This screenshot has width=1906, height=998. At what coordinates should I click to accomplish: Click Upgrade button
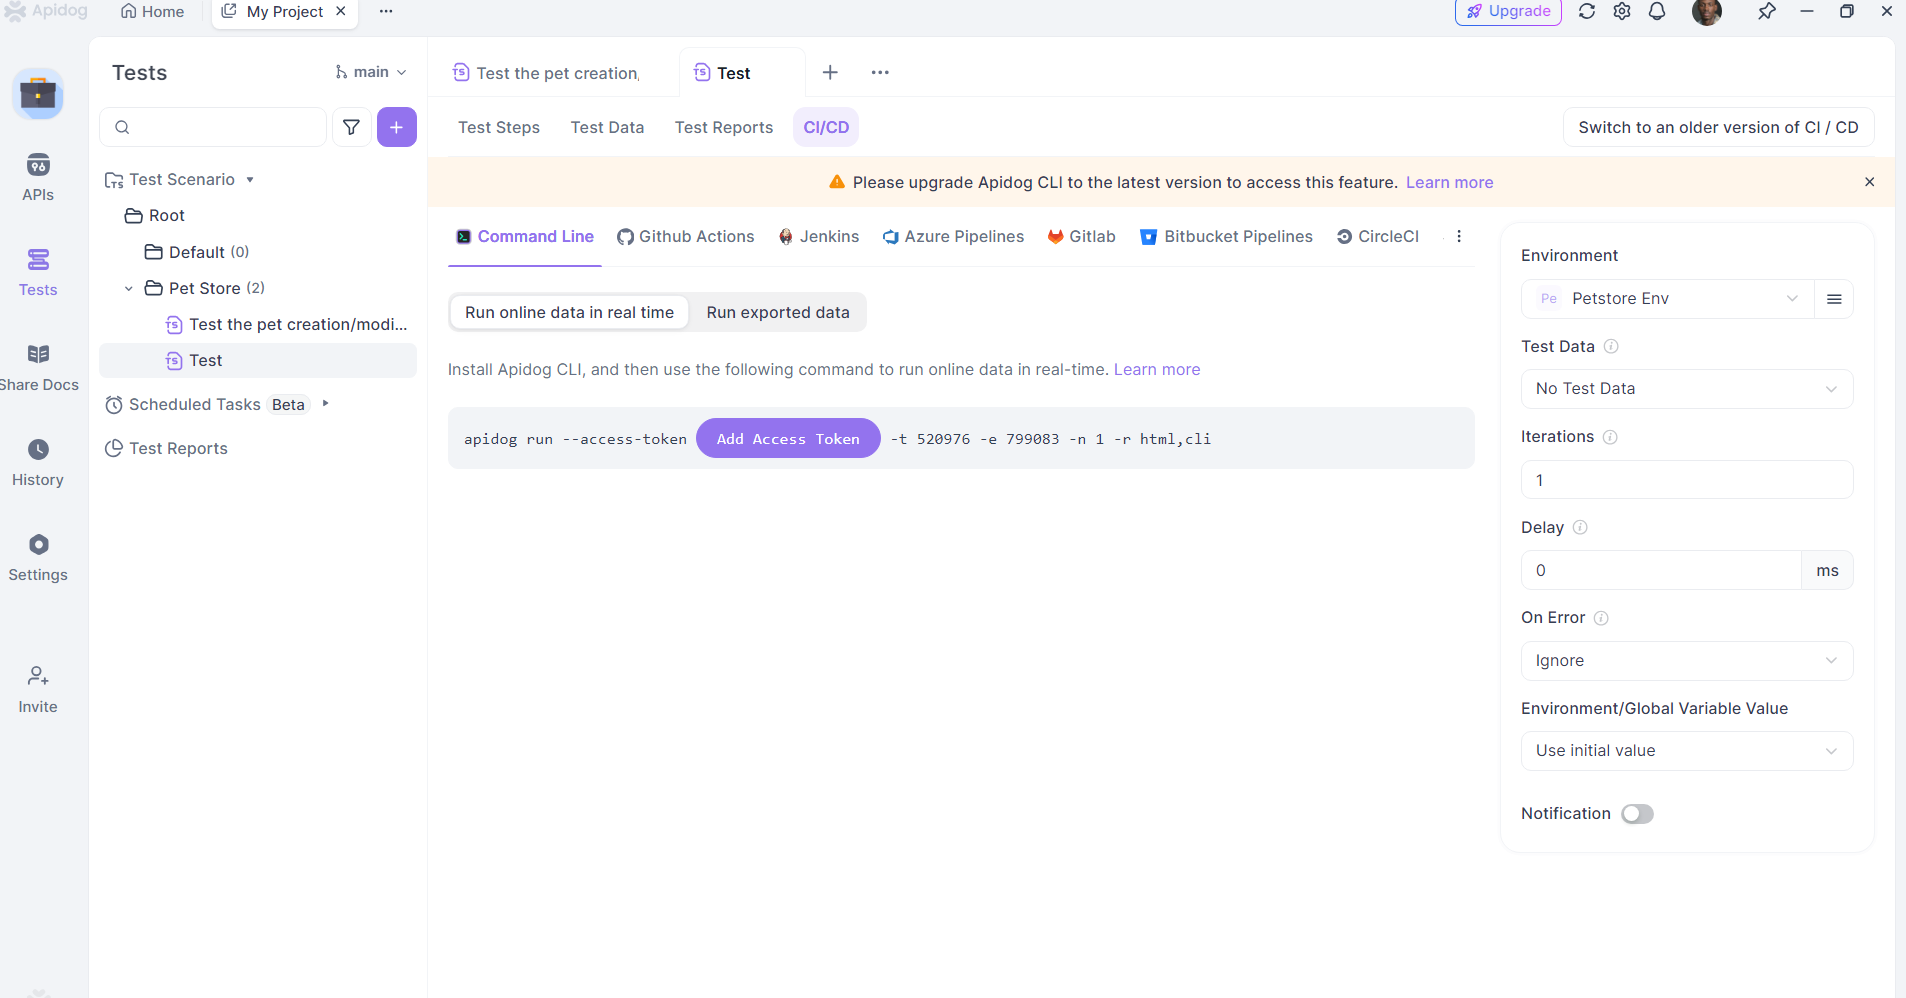1508,11
